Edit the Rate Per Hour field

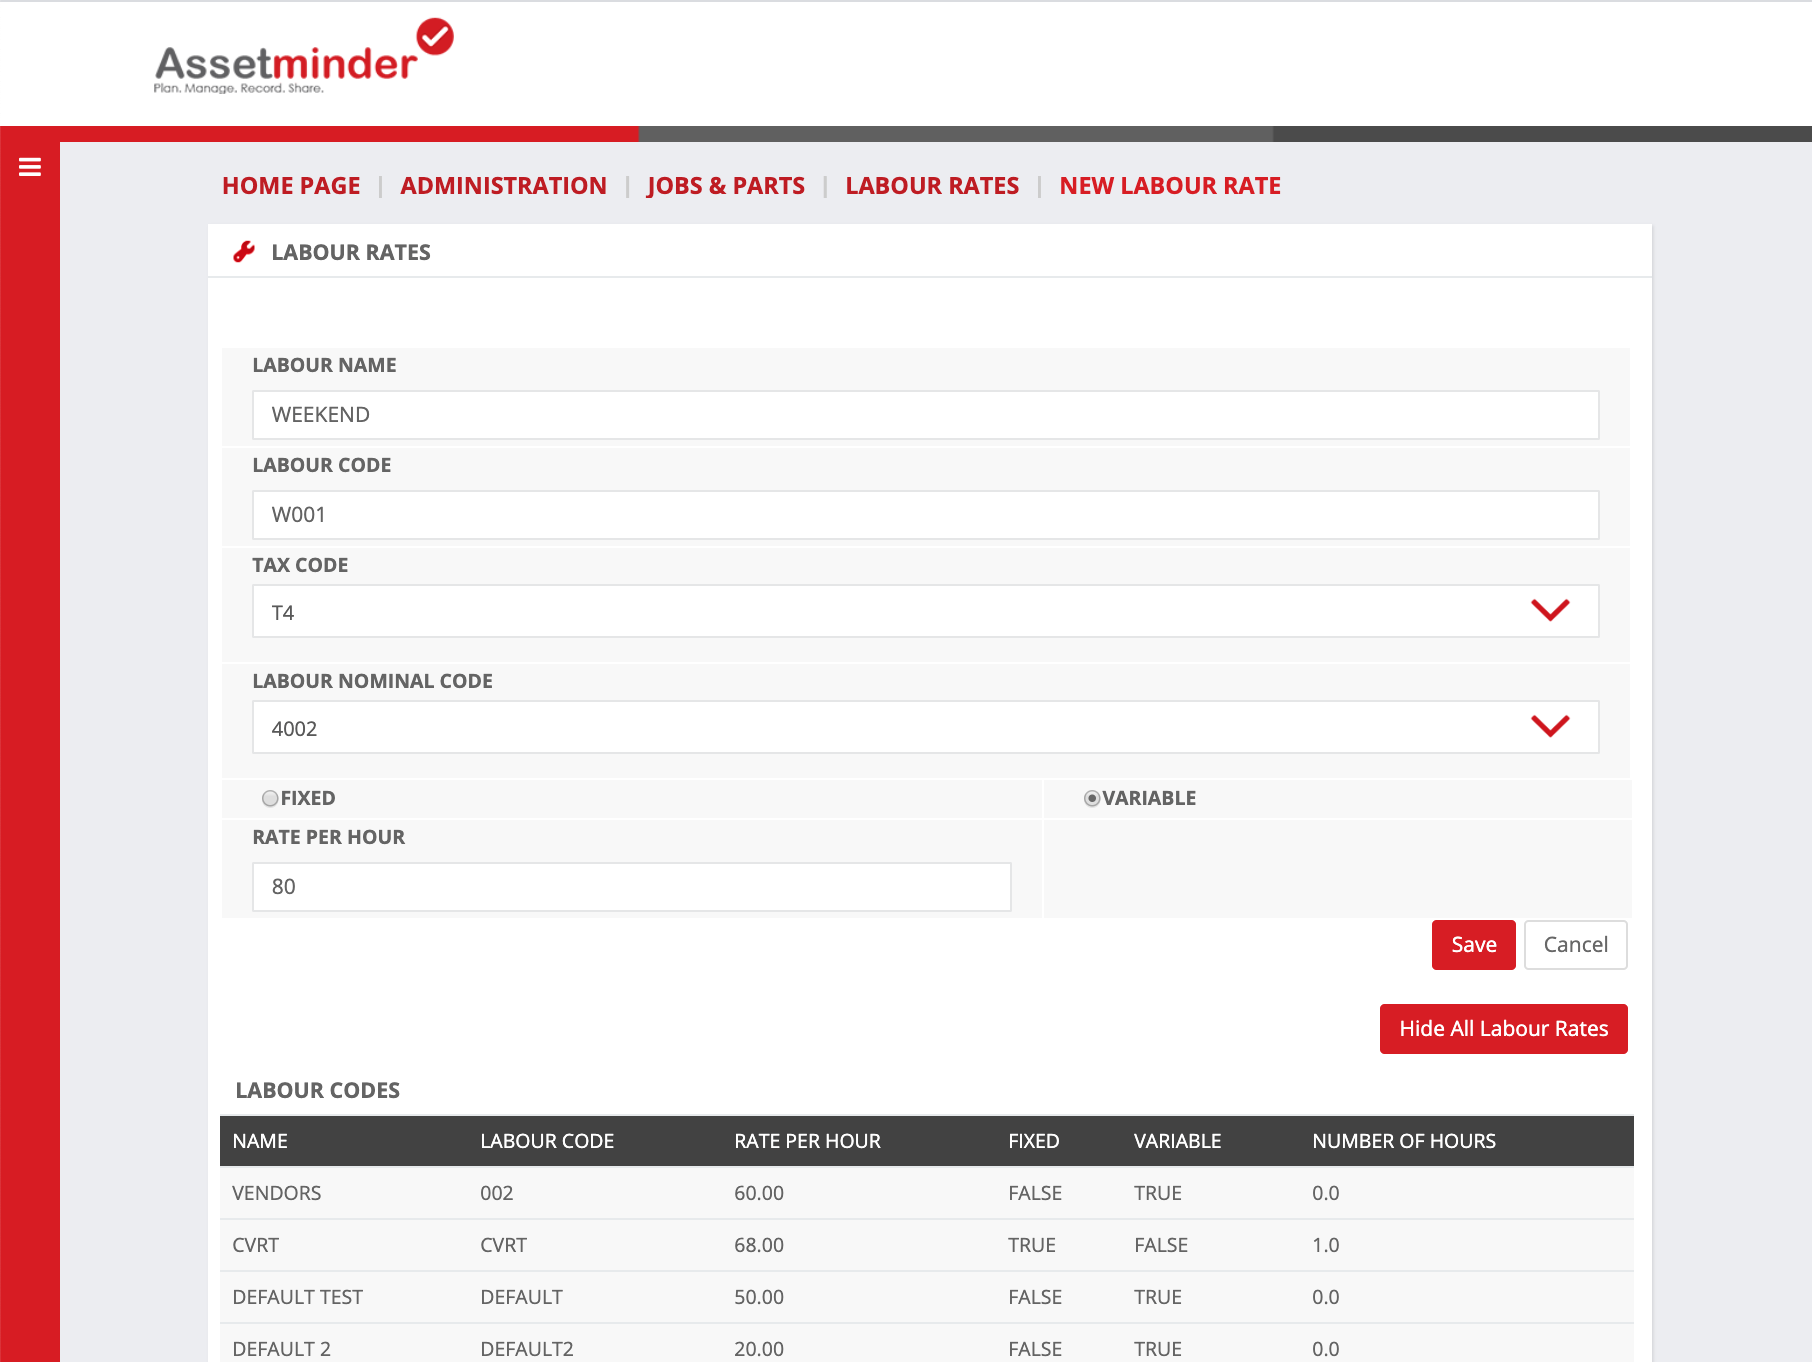coord(631,887)
